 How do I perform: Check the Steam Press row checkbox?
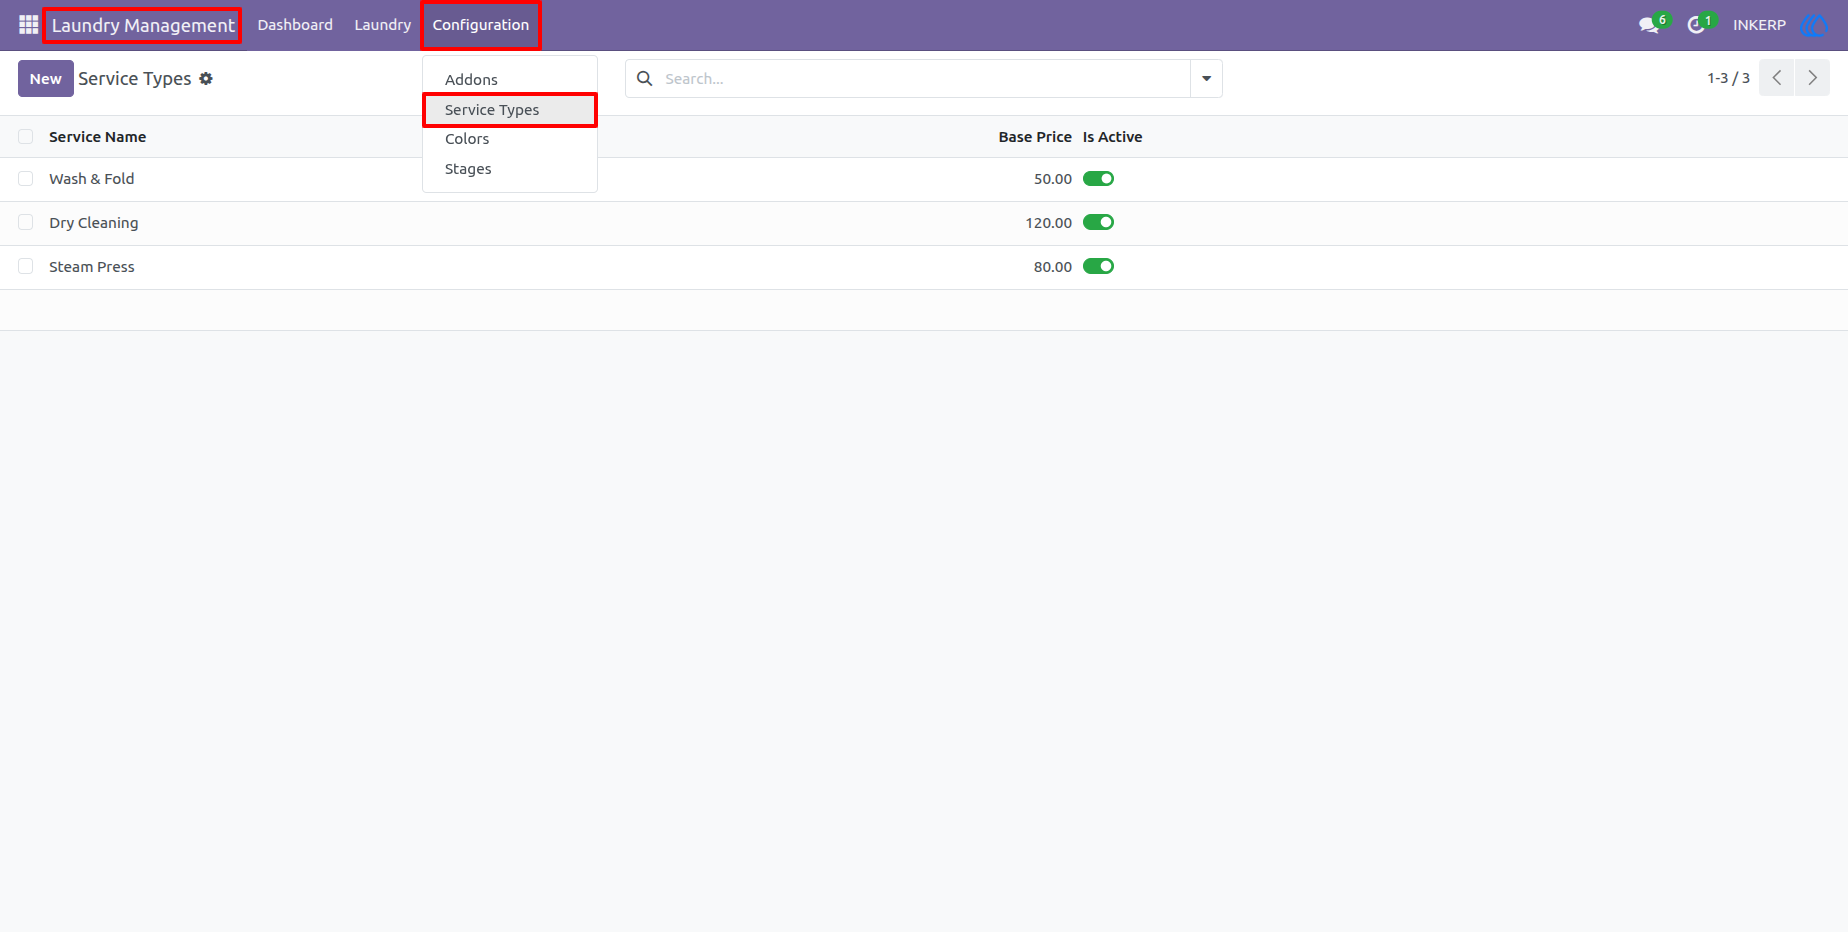(x=26, y=266)
